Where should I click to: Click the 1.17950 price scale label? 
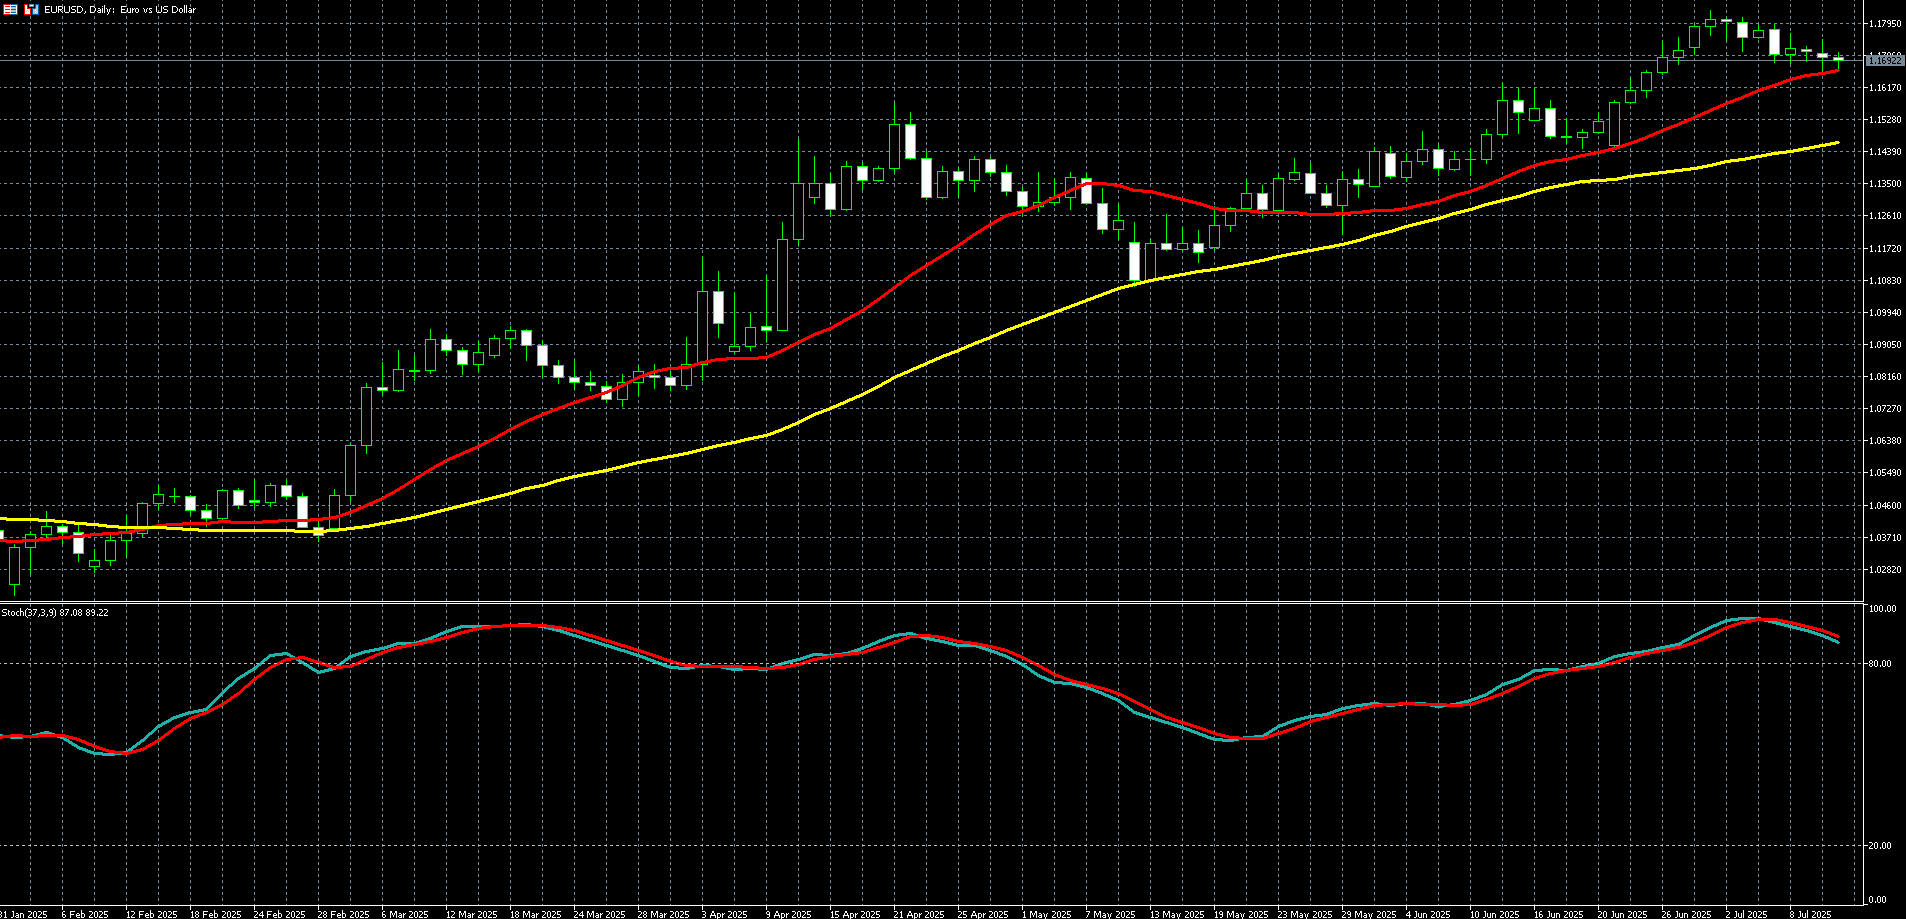pos(1884,23)
